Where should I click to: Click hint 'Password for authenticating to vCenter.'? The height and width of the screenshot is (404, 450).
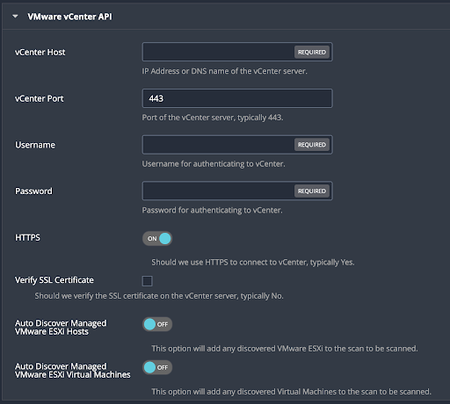point(212,210)
